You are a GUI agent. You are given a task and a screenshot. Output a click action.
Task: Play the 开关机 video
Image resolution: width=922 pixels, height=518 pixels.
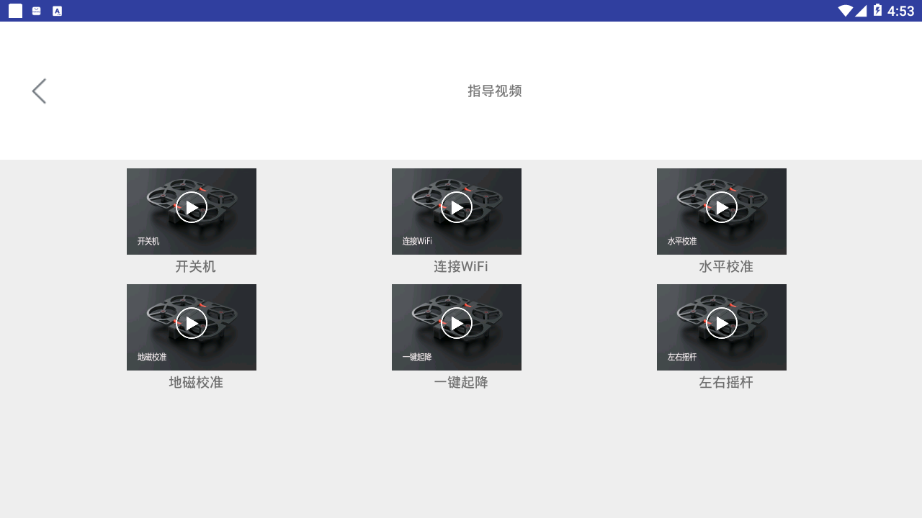click(191, 208)
